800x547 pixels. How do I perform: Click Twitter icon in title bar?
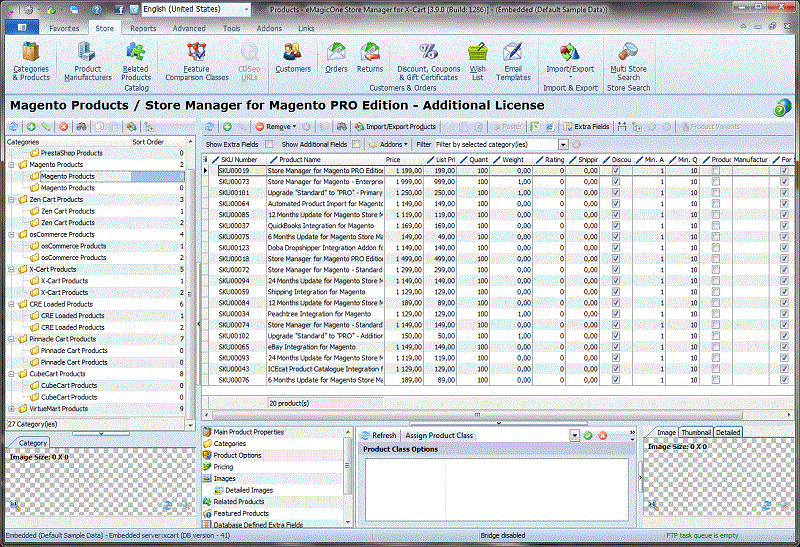134,10
